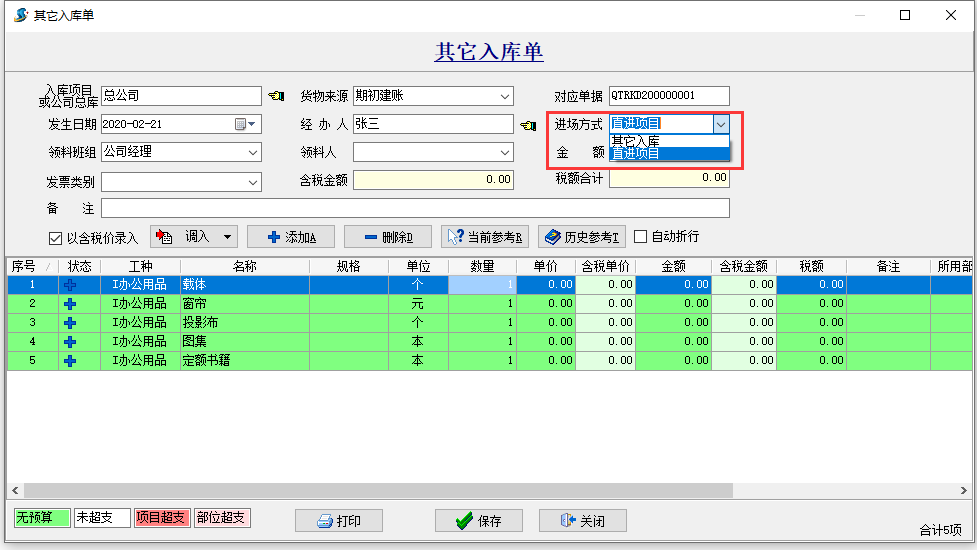Open the 调入 import split button
Image resolution: width=977 pixels, height=550 pixels.
[x=193, y=237]
